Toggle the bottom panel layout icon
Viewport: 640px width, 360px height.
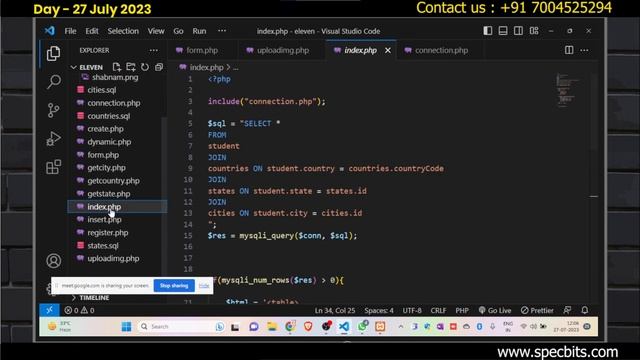pyautogui.click(x=503, y=31)
